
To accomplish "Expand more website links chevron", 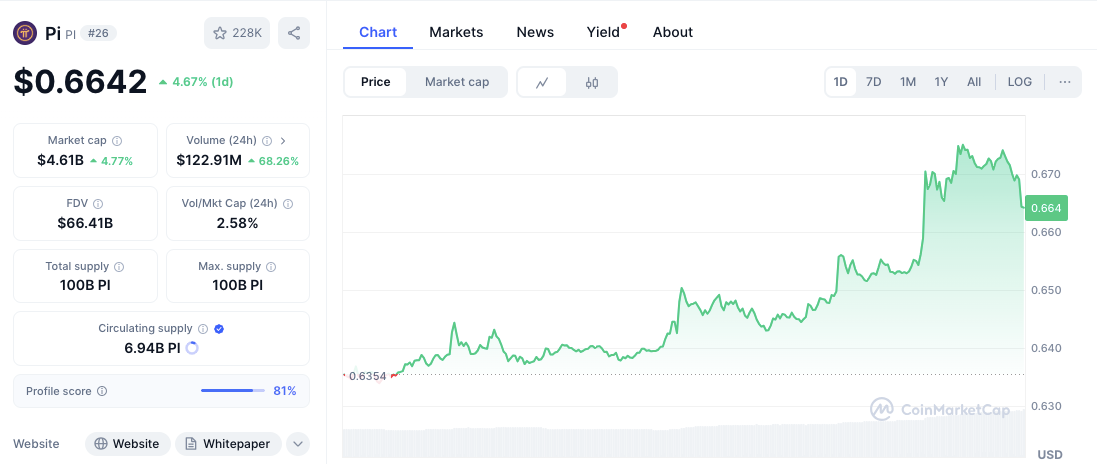I will coord(298,444).
